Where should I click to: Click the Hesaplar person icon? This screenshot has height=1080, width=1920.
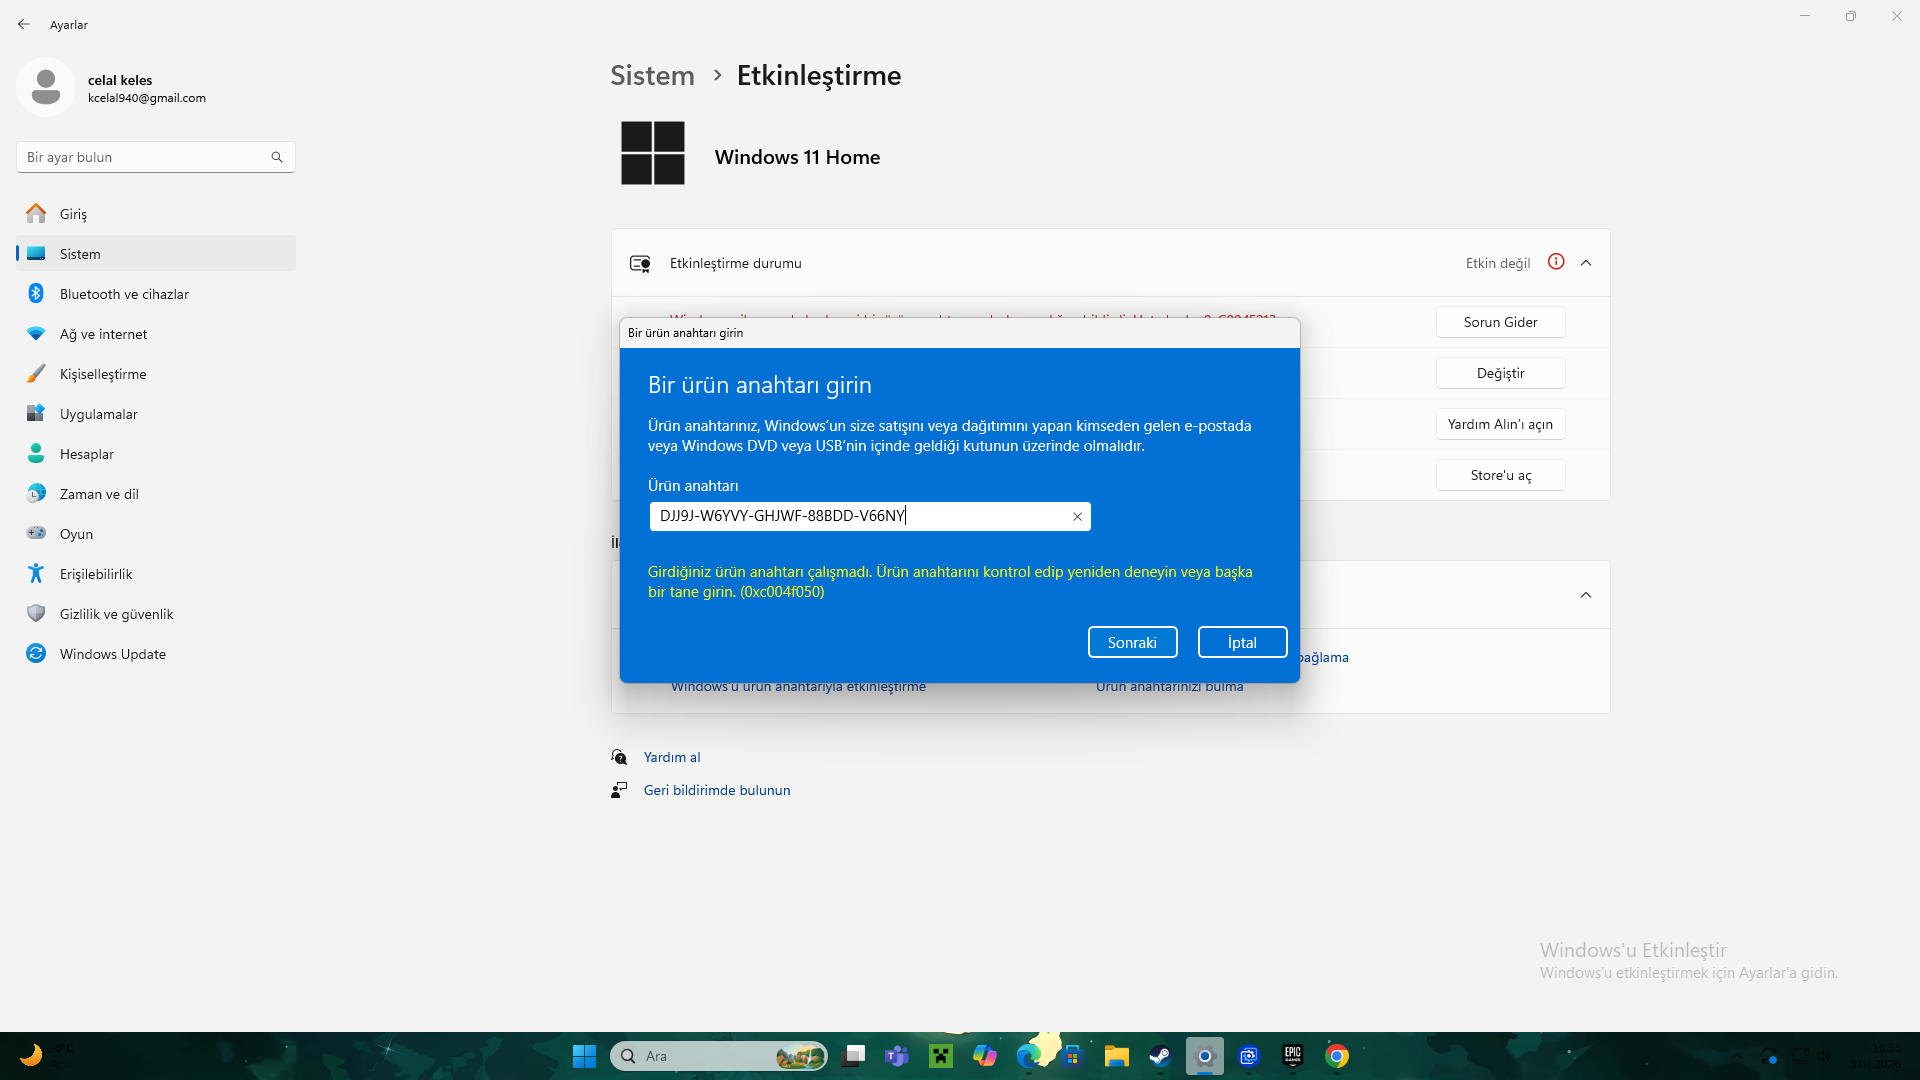click(x=36, y=454)
